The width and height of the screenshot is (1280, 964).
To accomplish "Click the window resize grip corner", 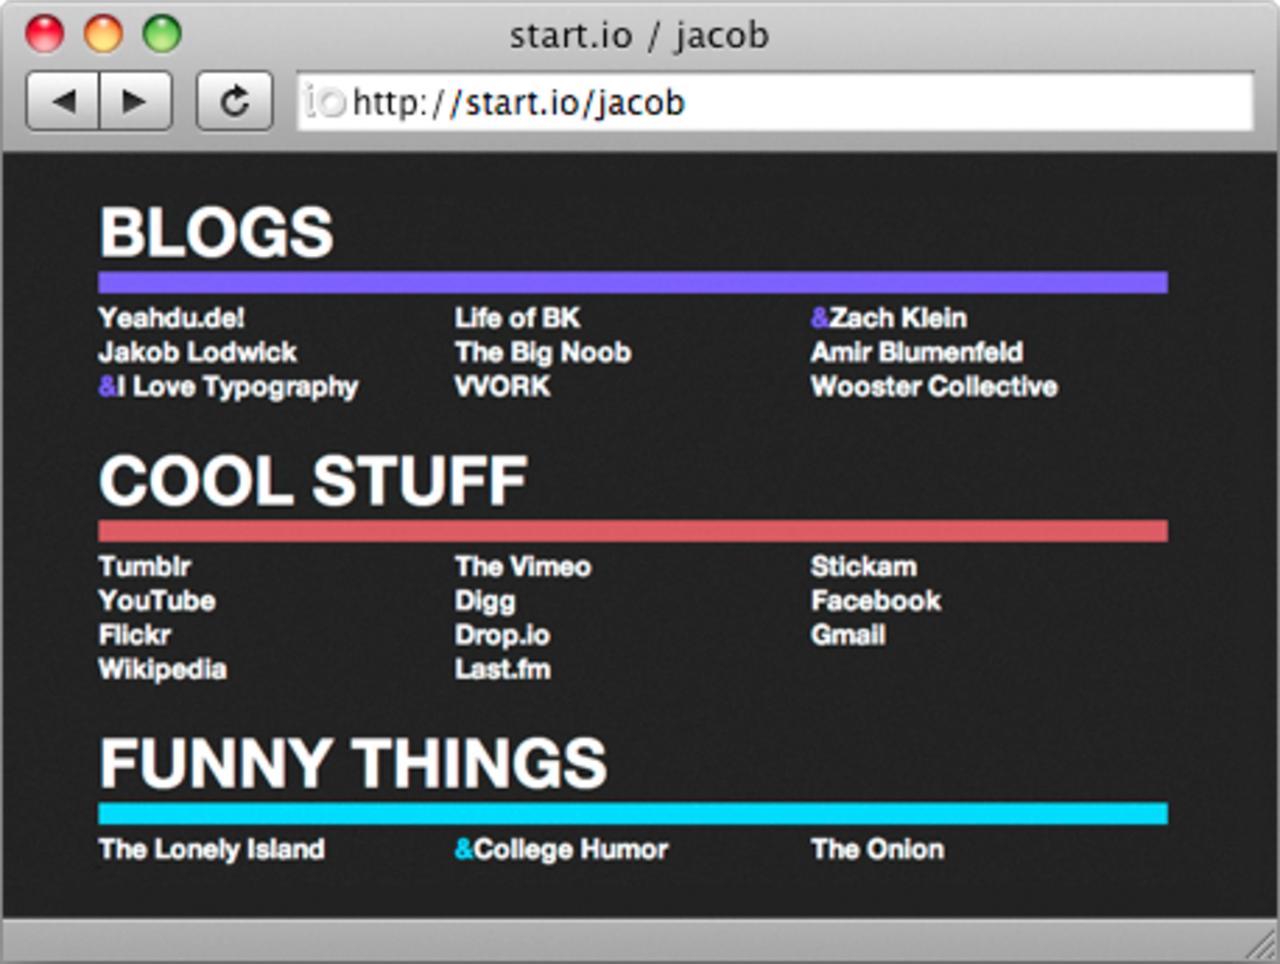I will (1263, 946).
